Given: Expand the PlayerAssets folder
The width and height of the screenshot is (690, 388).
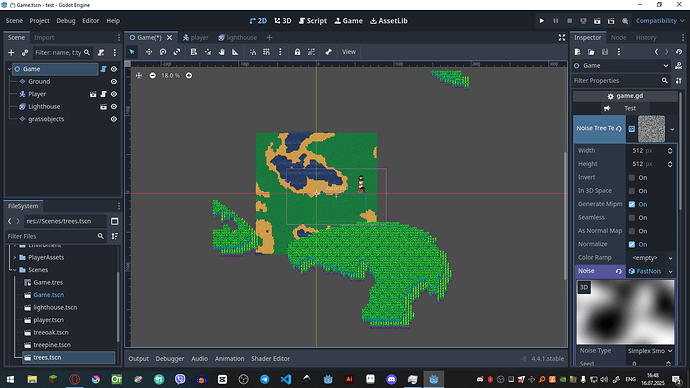Looking at the screenshot, I should click(x=15, y=257).
